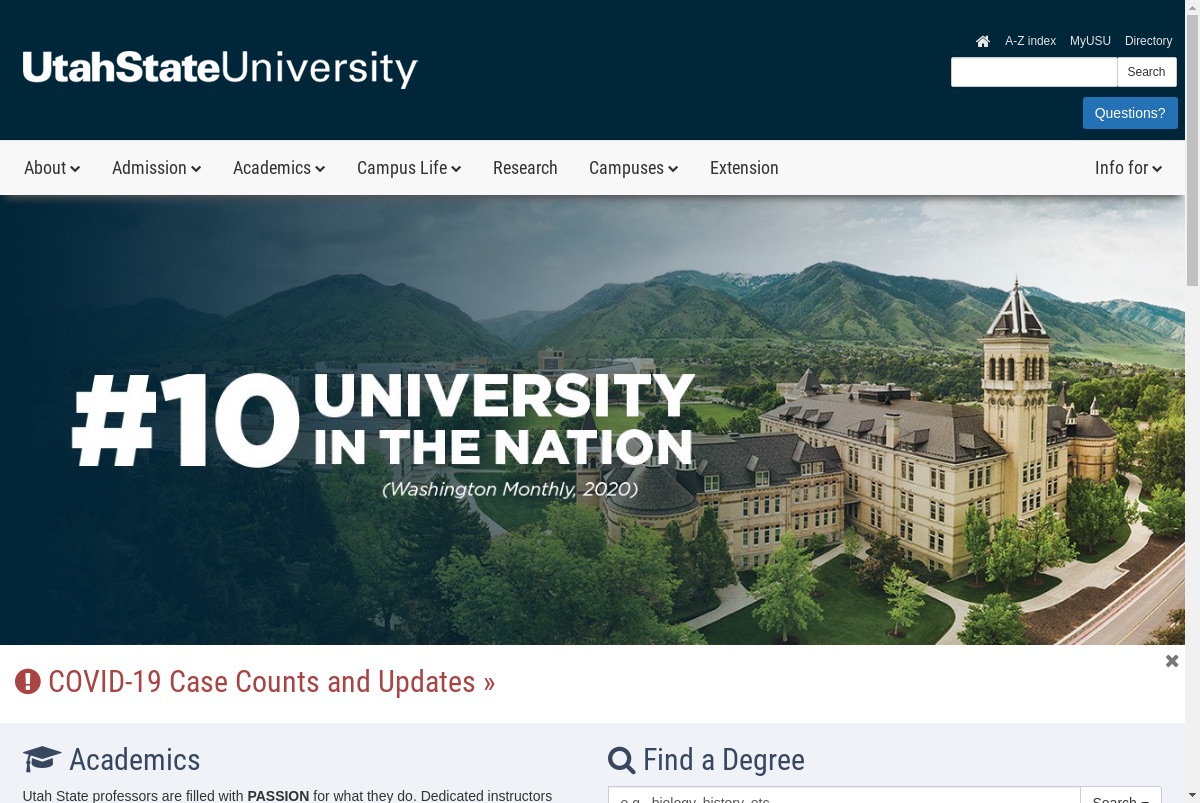Open the A-Z index link
The width and height of the screenshot is (1200, 803).
pyautogui.click(x=1030, y=41)
